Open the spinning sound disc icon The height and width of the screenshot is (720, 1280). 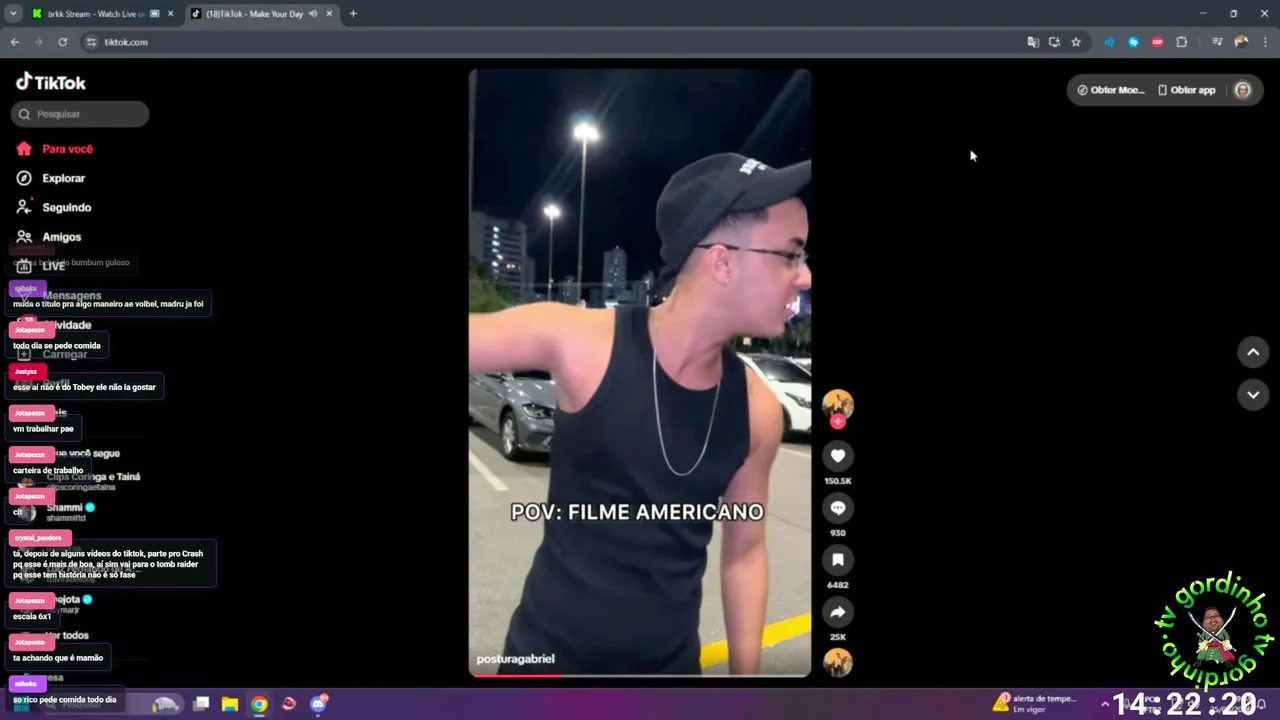click(838, 663)
